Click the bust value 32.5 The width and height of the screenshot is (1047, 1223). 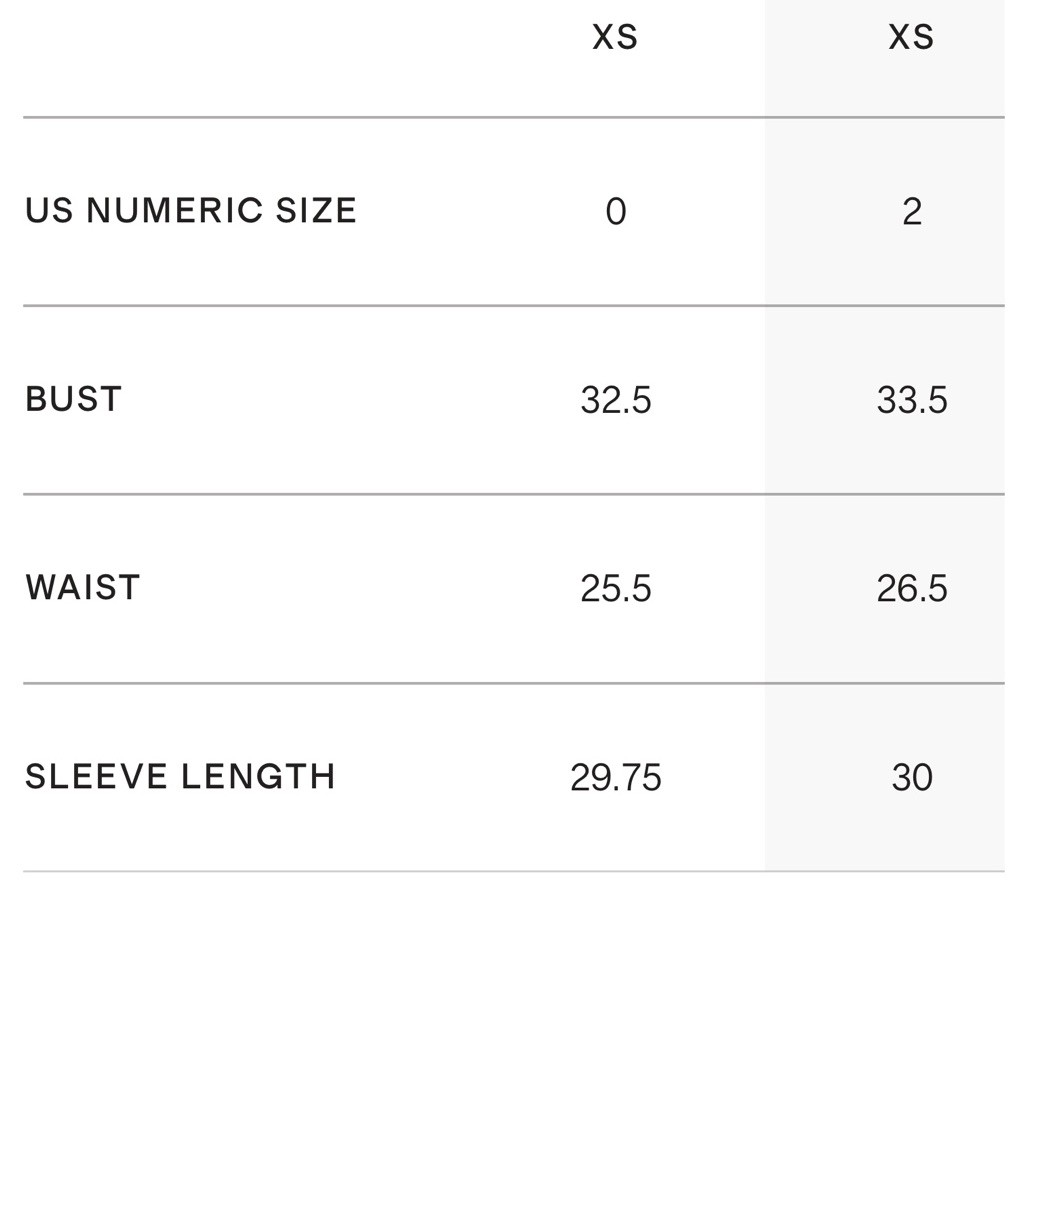point(616,400)
